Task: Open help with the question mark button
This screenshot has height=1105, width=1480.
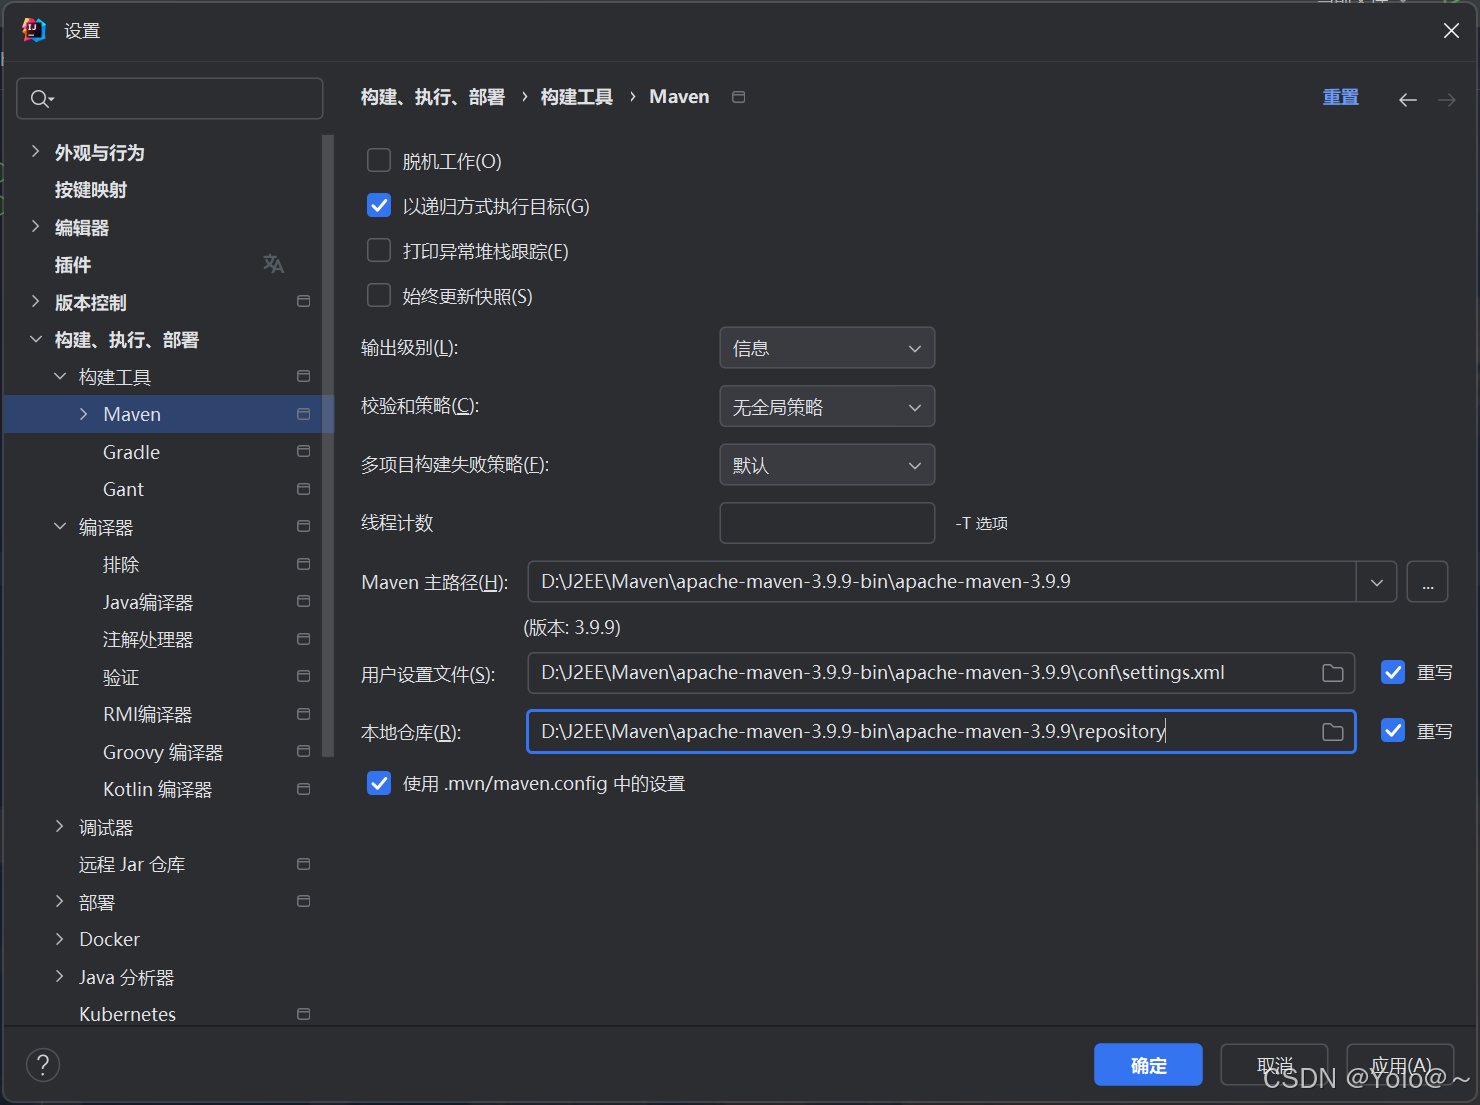Action: pyautogui.click(x=43, y=1065)
